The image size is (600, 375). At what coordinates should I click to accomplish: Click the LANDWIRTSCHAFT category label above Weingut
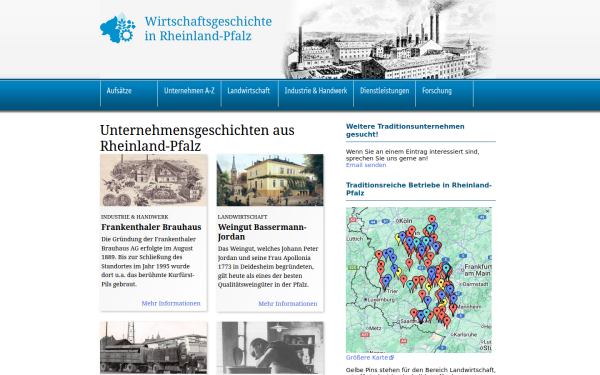(x=243, y=217)
